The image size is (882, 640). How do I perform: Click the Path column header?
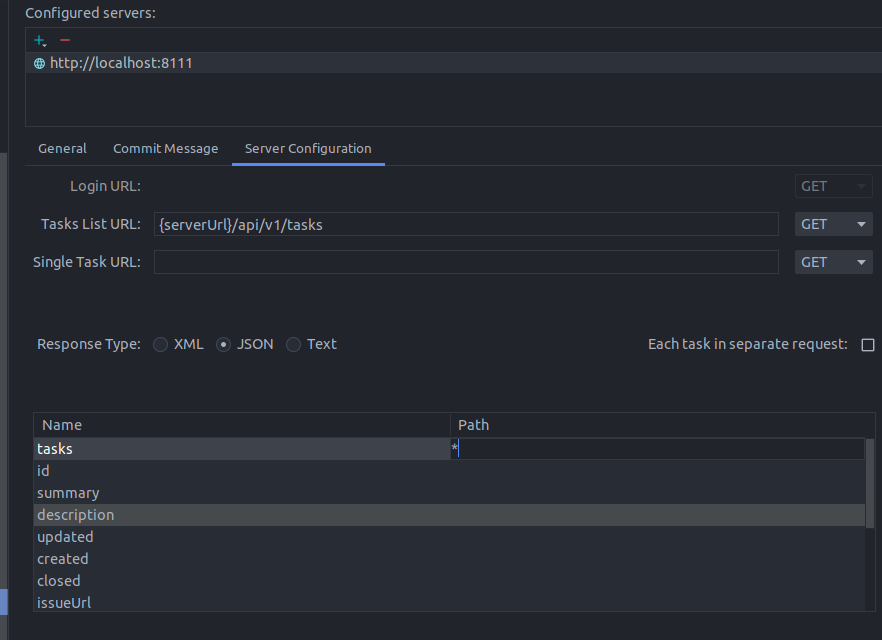[x=662, y=425]
